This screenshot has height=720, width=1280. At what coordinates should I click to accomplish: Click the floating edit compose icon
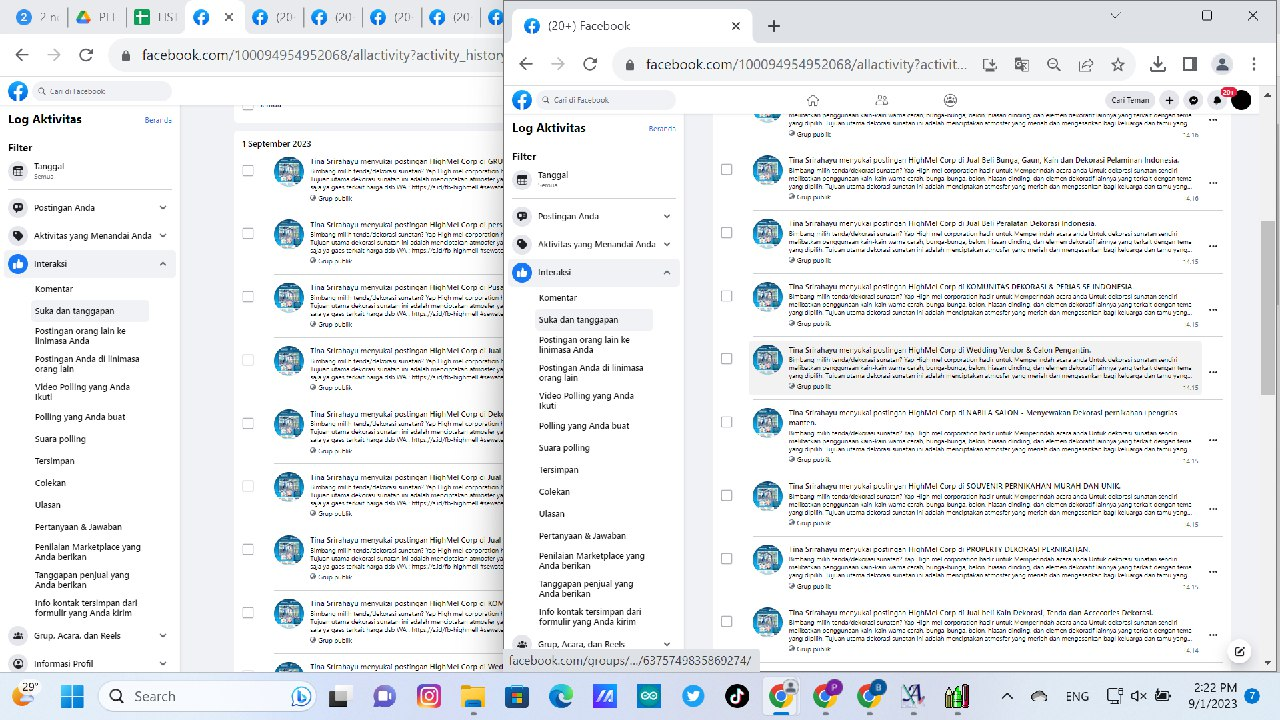tap(1239, 651)
